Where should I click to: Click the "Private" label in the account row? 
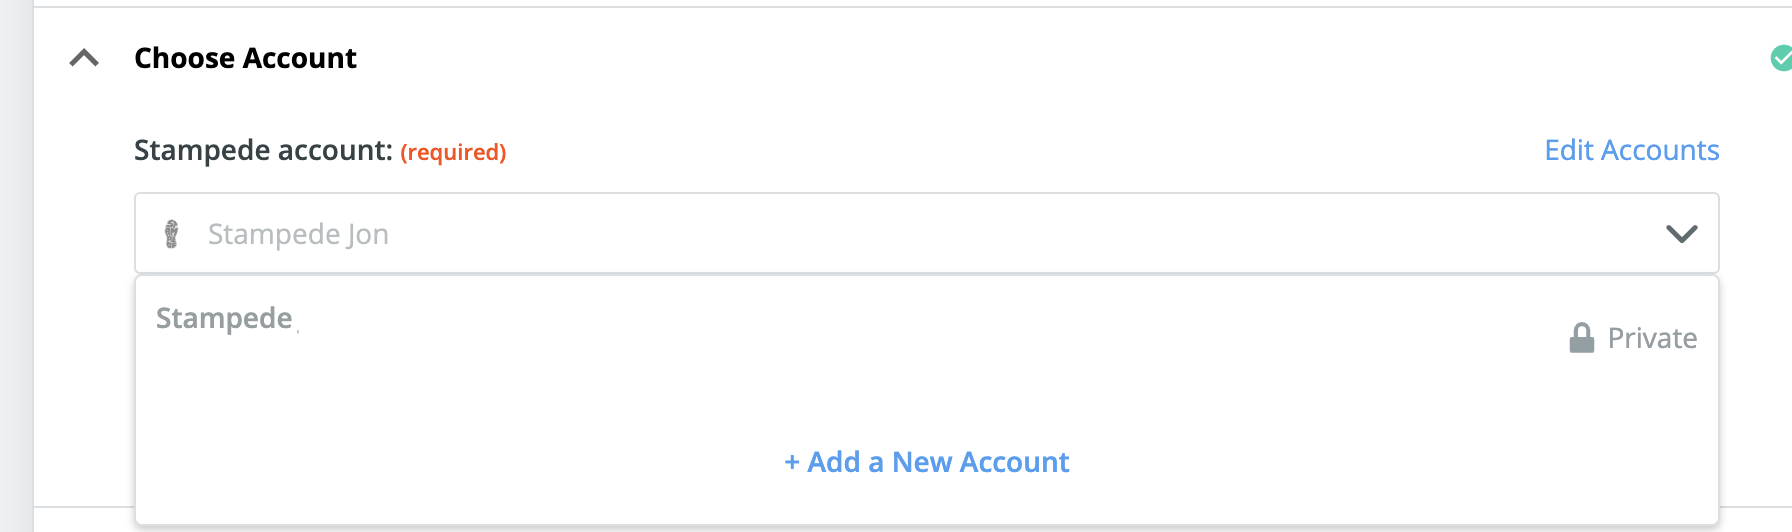pos(1652,338)
